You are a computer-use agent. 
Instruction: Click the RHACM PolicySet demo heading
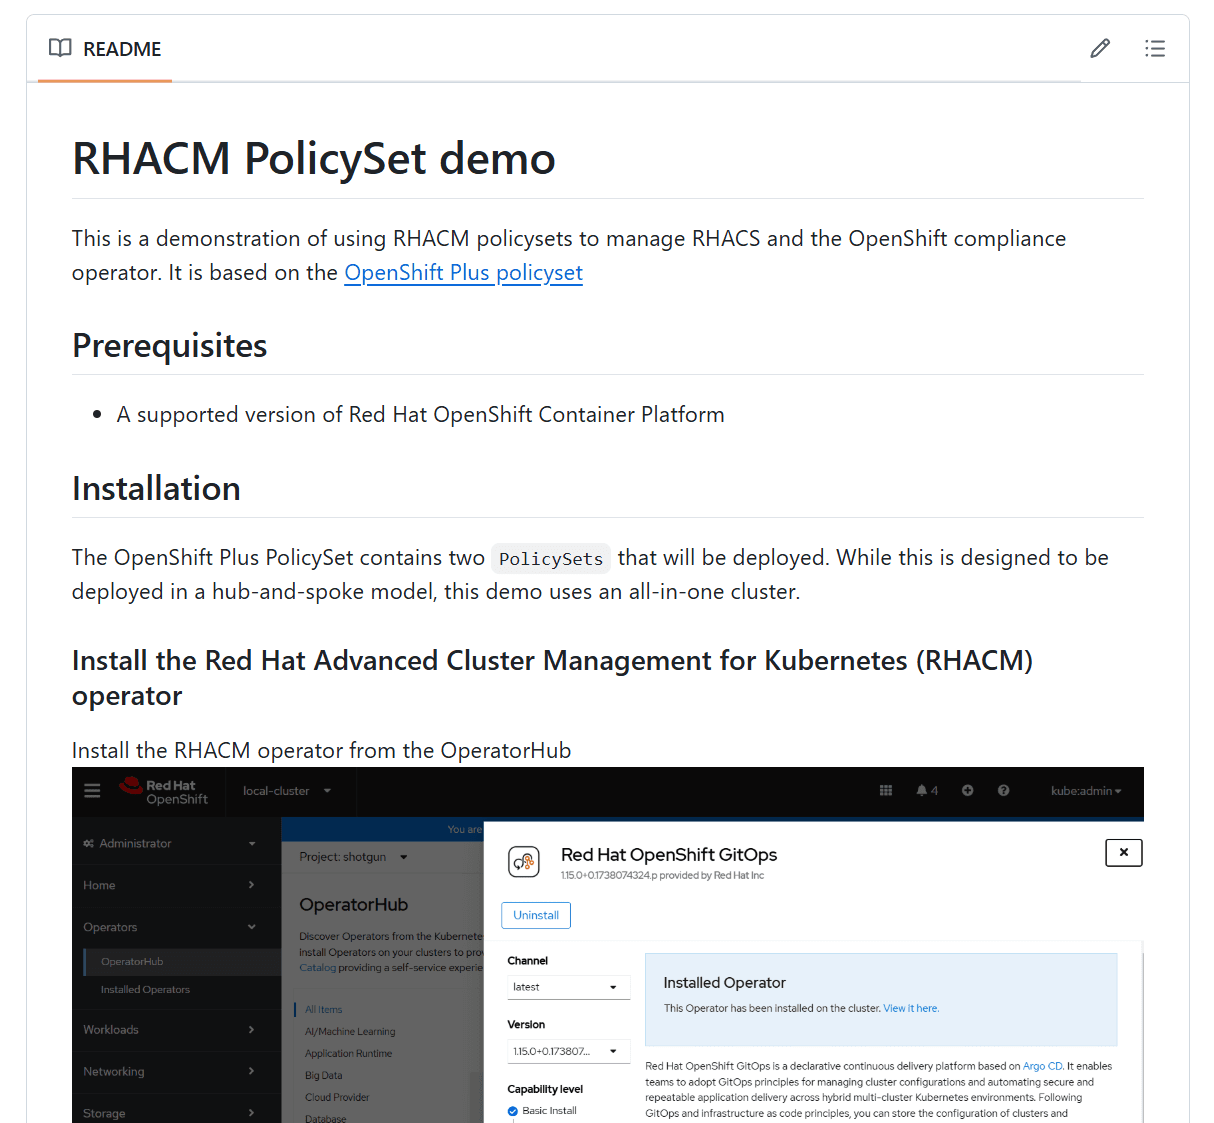(313, 158)
